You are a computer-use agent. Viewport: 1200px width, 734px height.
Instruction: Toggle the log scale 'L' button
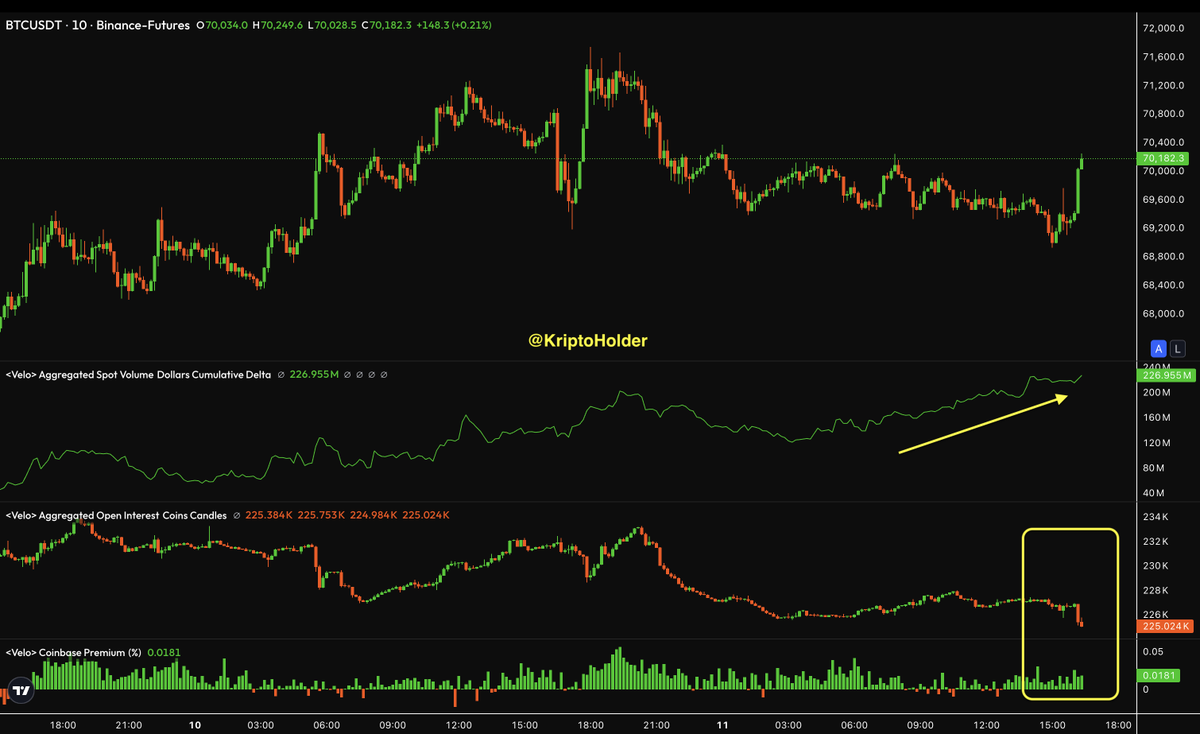[x=1178, y=348]
